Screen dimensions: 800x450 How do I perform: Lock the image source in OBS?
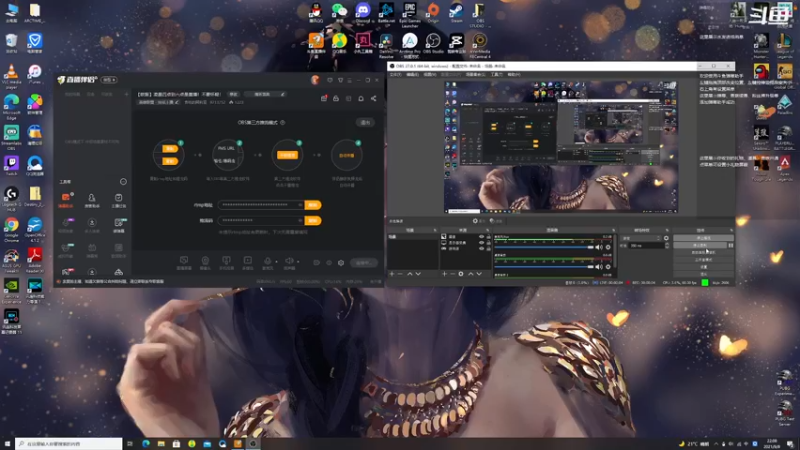(489, 237)
